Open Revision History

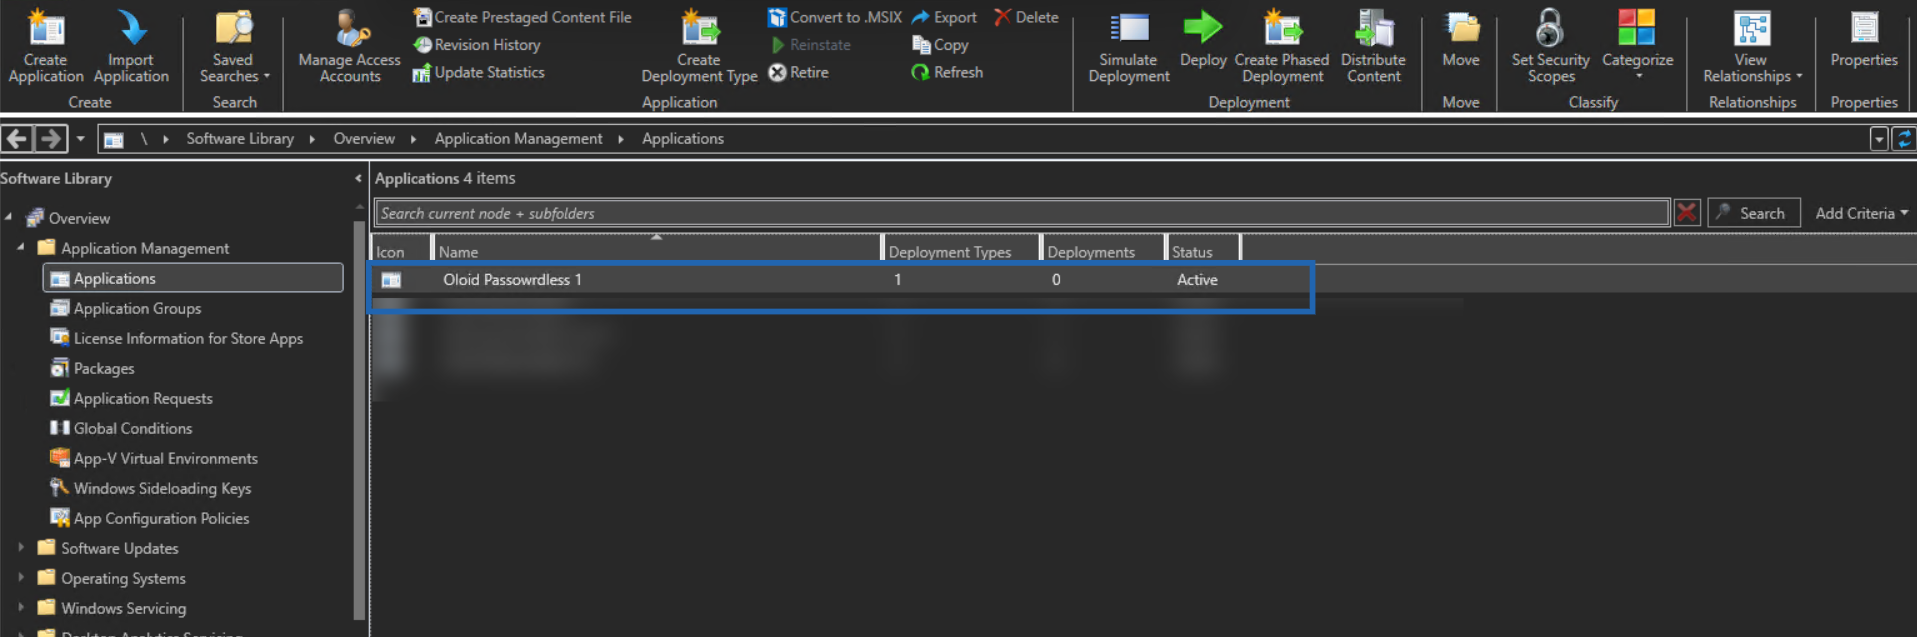pyautogui.click(x=477, y=45)
